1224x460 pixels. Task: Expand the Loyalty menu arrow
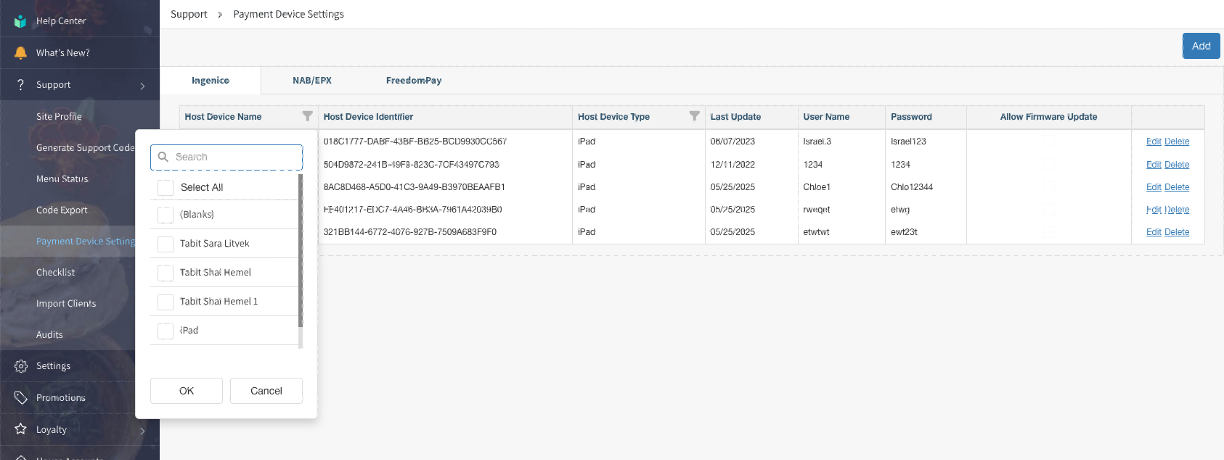(x=143, y=430)
